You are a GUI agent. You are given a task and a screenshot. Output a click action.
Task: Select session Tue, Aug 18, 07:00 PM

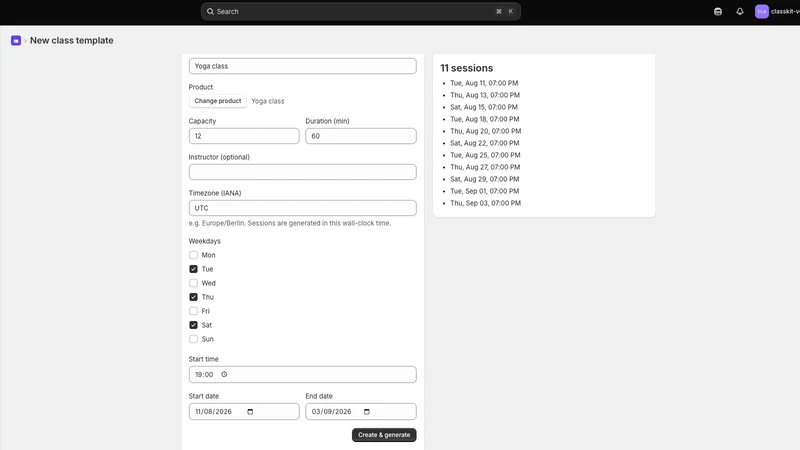pyautogui.click(x=485, y=119)
